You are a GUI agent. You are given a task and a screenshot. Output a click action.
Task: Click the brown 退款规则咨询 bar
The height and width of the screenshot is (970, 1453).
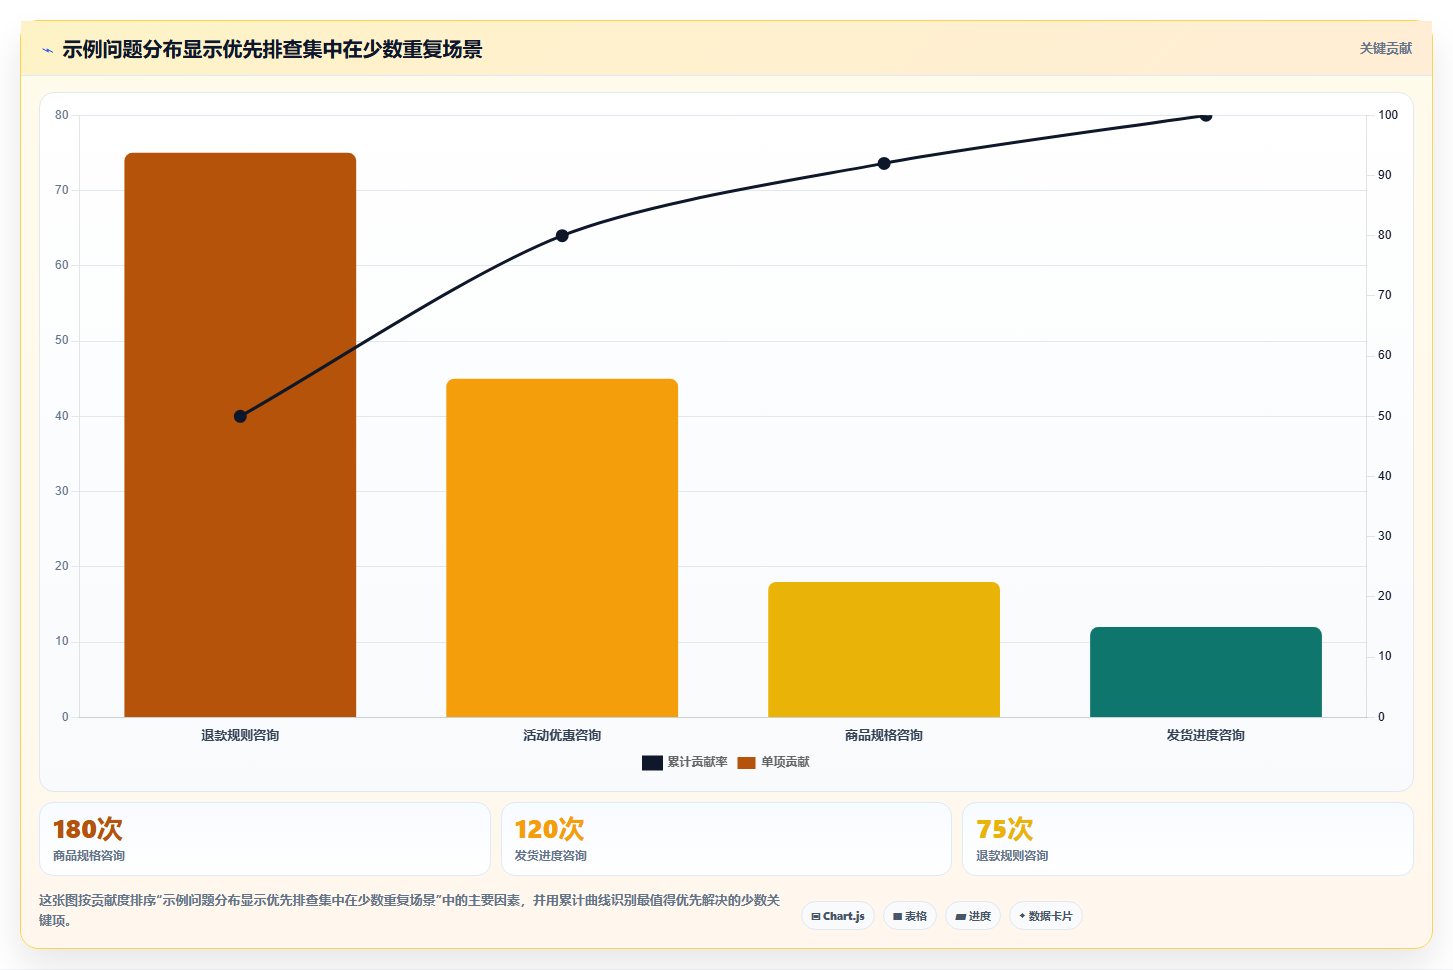[x=240, y=435]
